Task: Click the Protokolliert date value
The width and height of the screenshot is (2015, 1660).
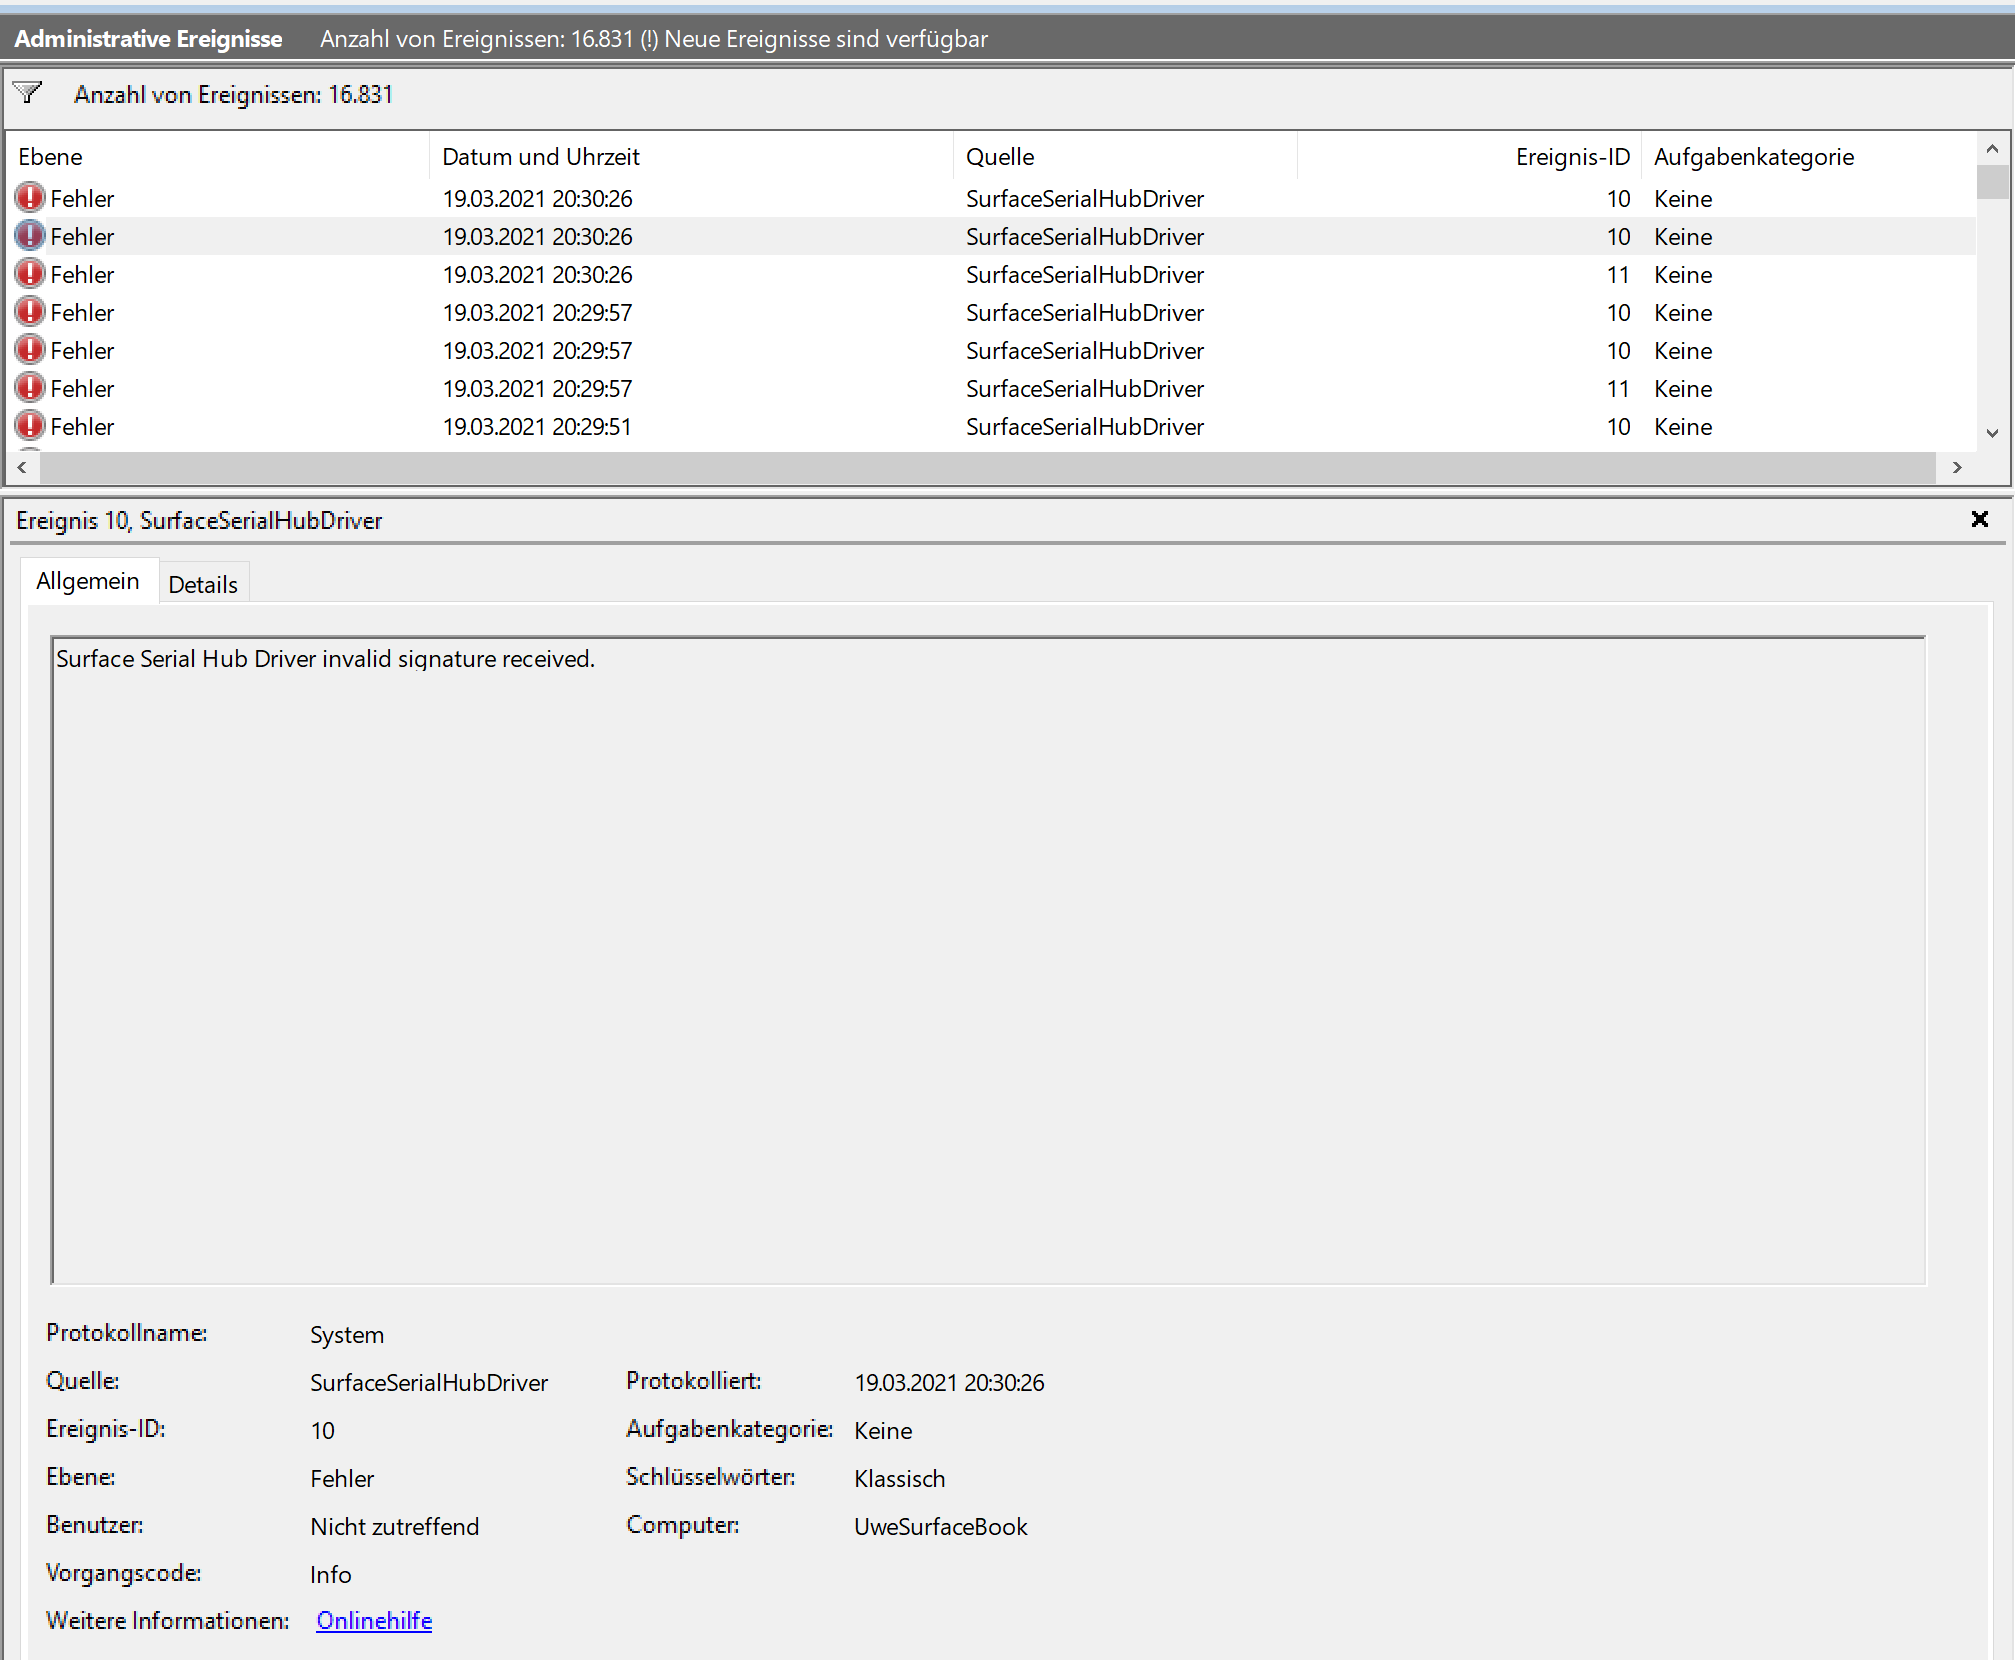Action: click(x=948, y=1382)
